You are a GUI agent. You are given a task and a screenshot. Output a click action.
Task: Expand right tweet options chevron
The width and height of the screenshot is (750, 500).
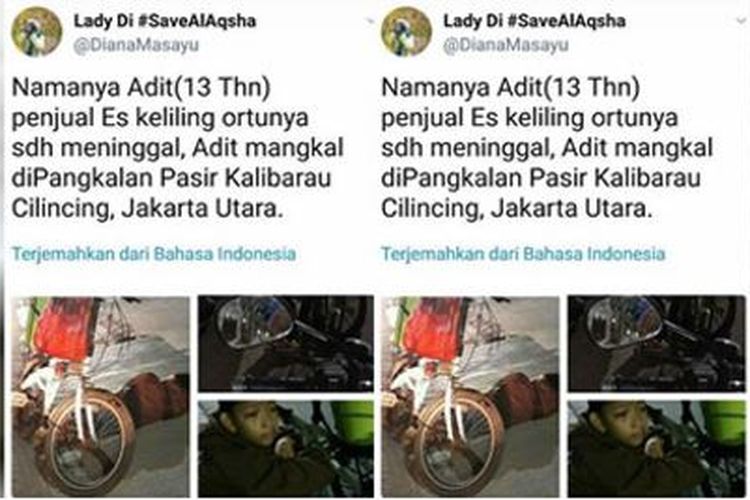pyautogui.click(x=741, y=21)
